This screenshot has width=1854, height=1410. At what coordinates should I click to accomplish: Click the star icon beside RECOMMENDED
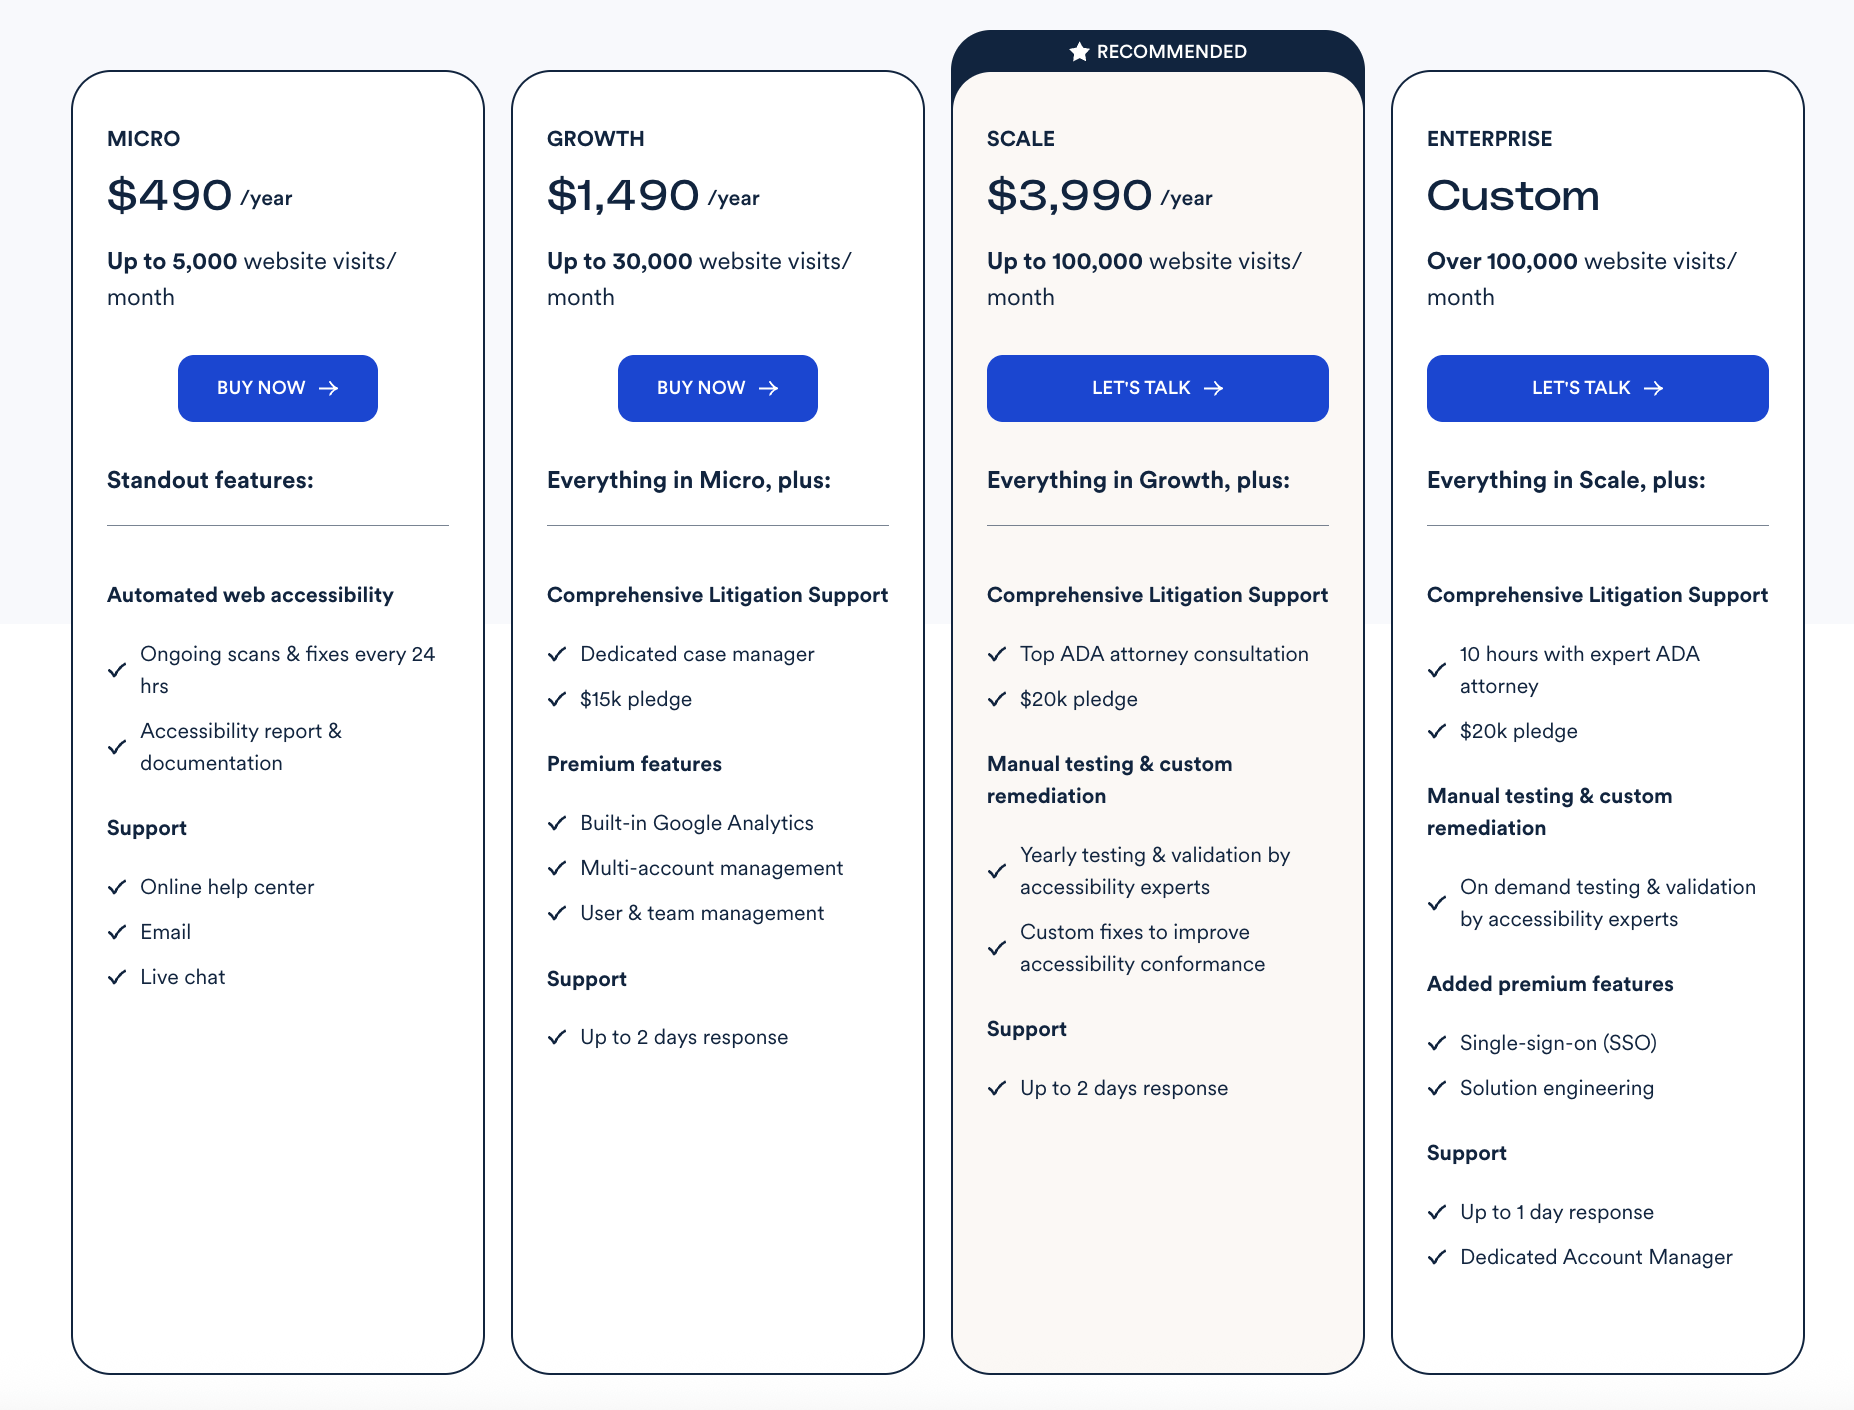(1078, 52)
